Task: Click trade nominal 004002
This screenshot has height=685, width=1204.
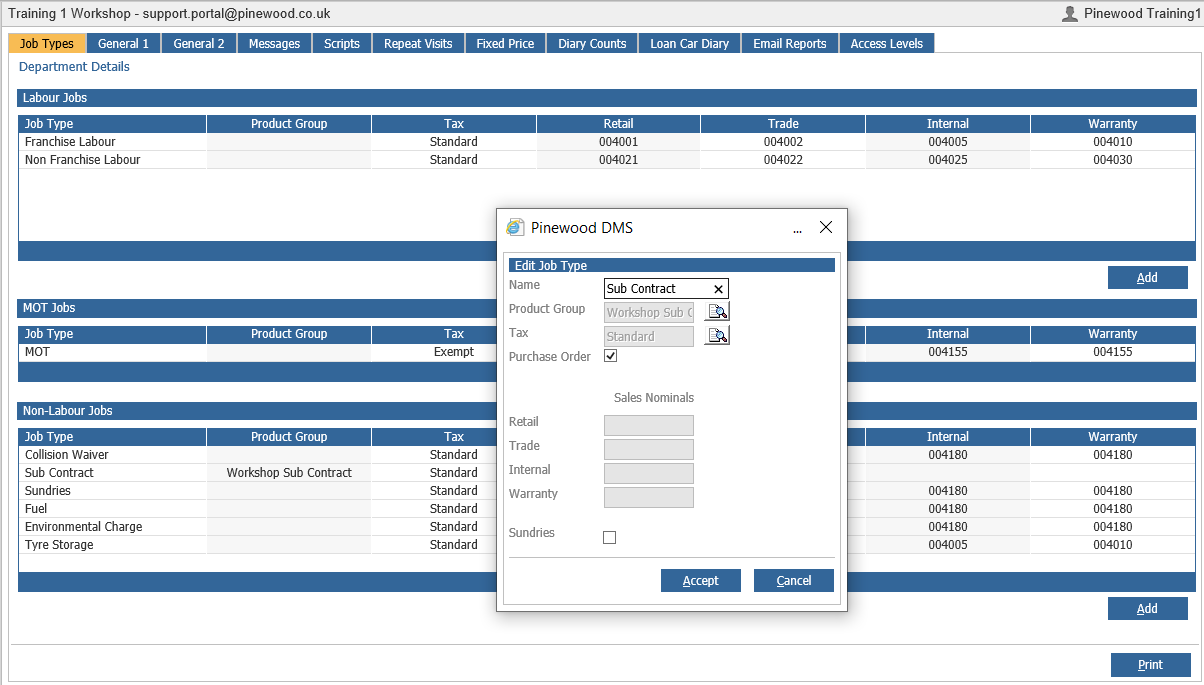Action: 783,142
